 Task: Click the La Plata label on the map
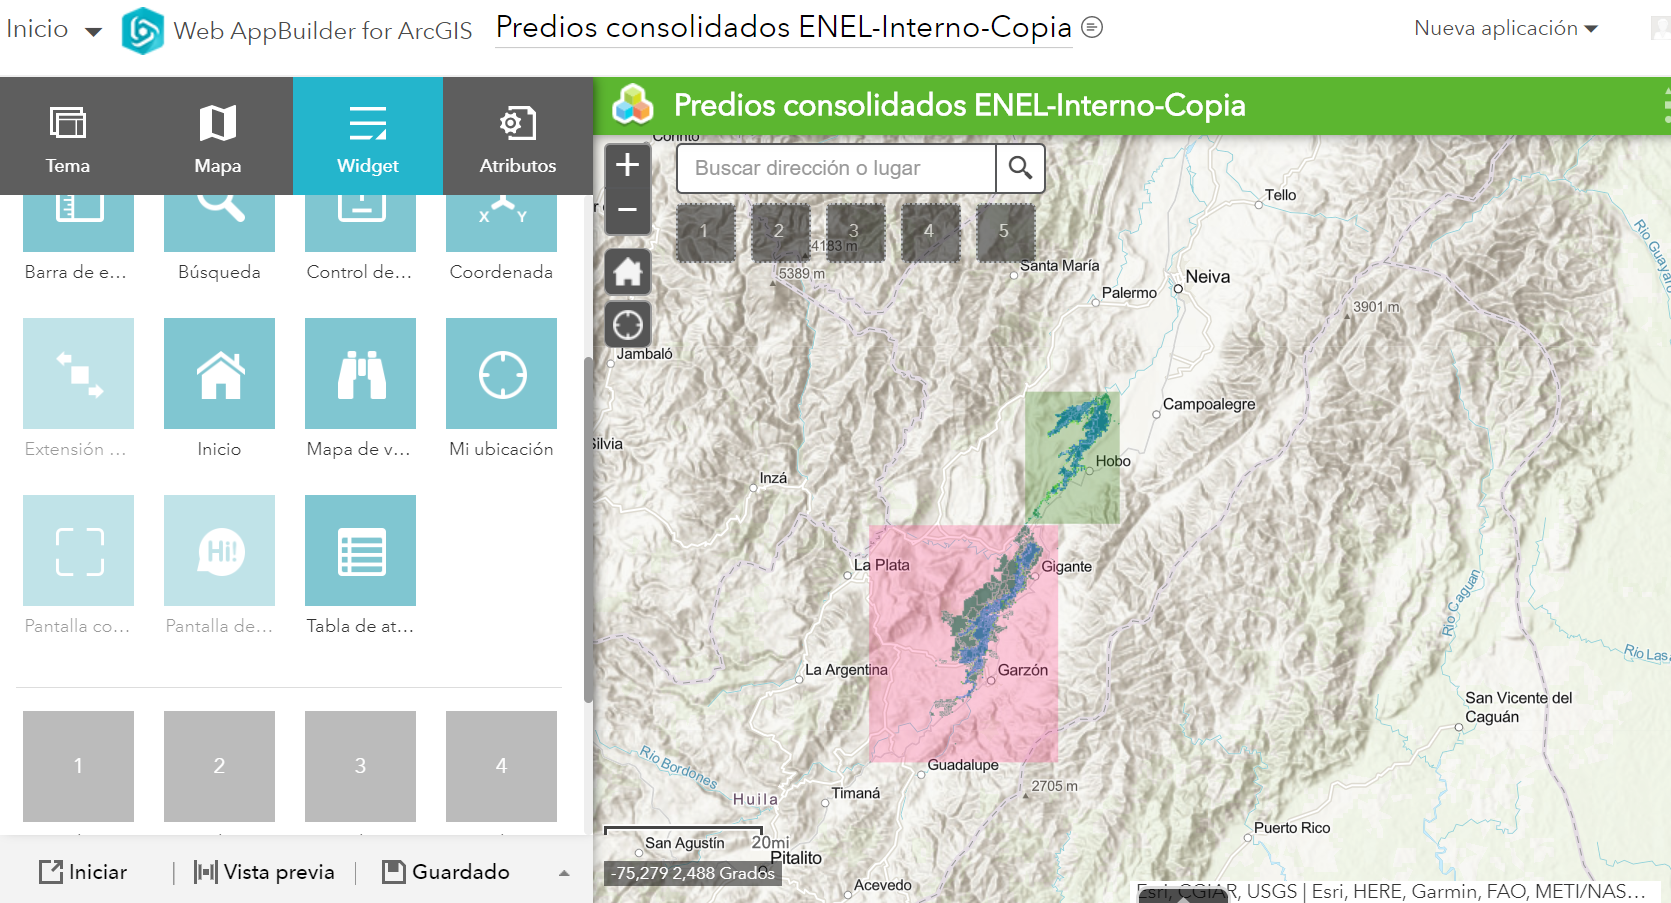[x=882, y=565]
